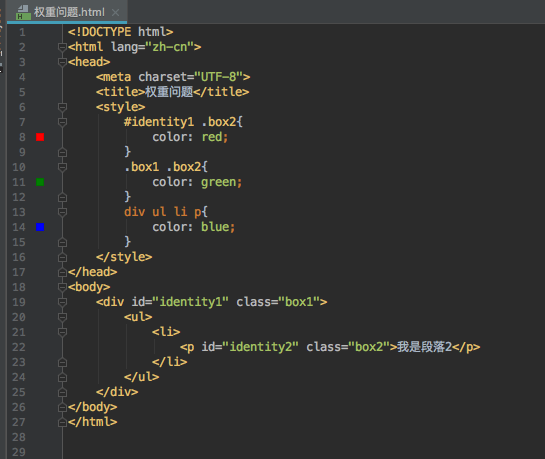Screen dimensions: 545x459
Task: Collapse the #identity1 .box2 rule on line 7
Action: (x=62, y=122)
